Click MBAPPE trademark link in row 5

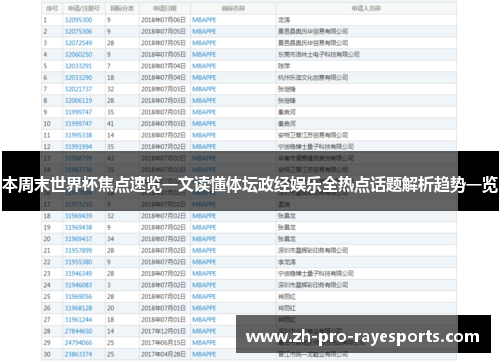(x=204, y=66)
